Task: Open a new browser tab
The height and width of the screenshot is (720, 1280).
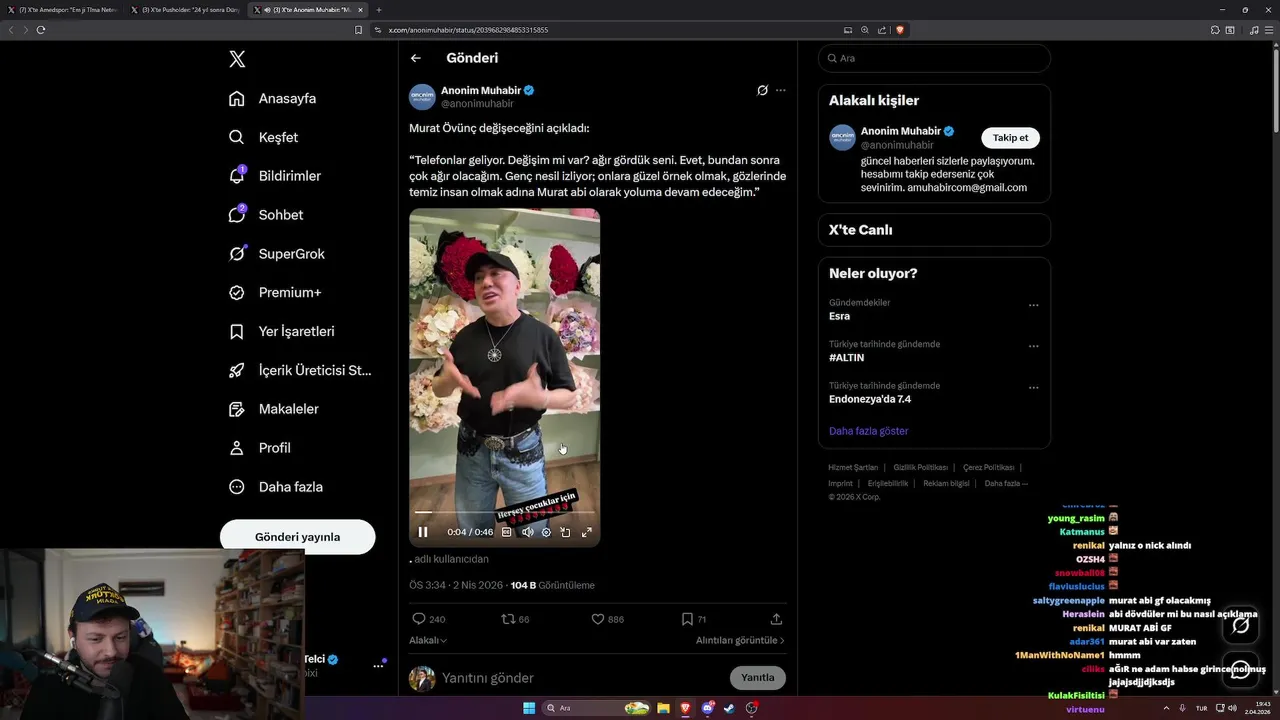Action: pyautogui.click(x=379, y=10)
